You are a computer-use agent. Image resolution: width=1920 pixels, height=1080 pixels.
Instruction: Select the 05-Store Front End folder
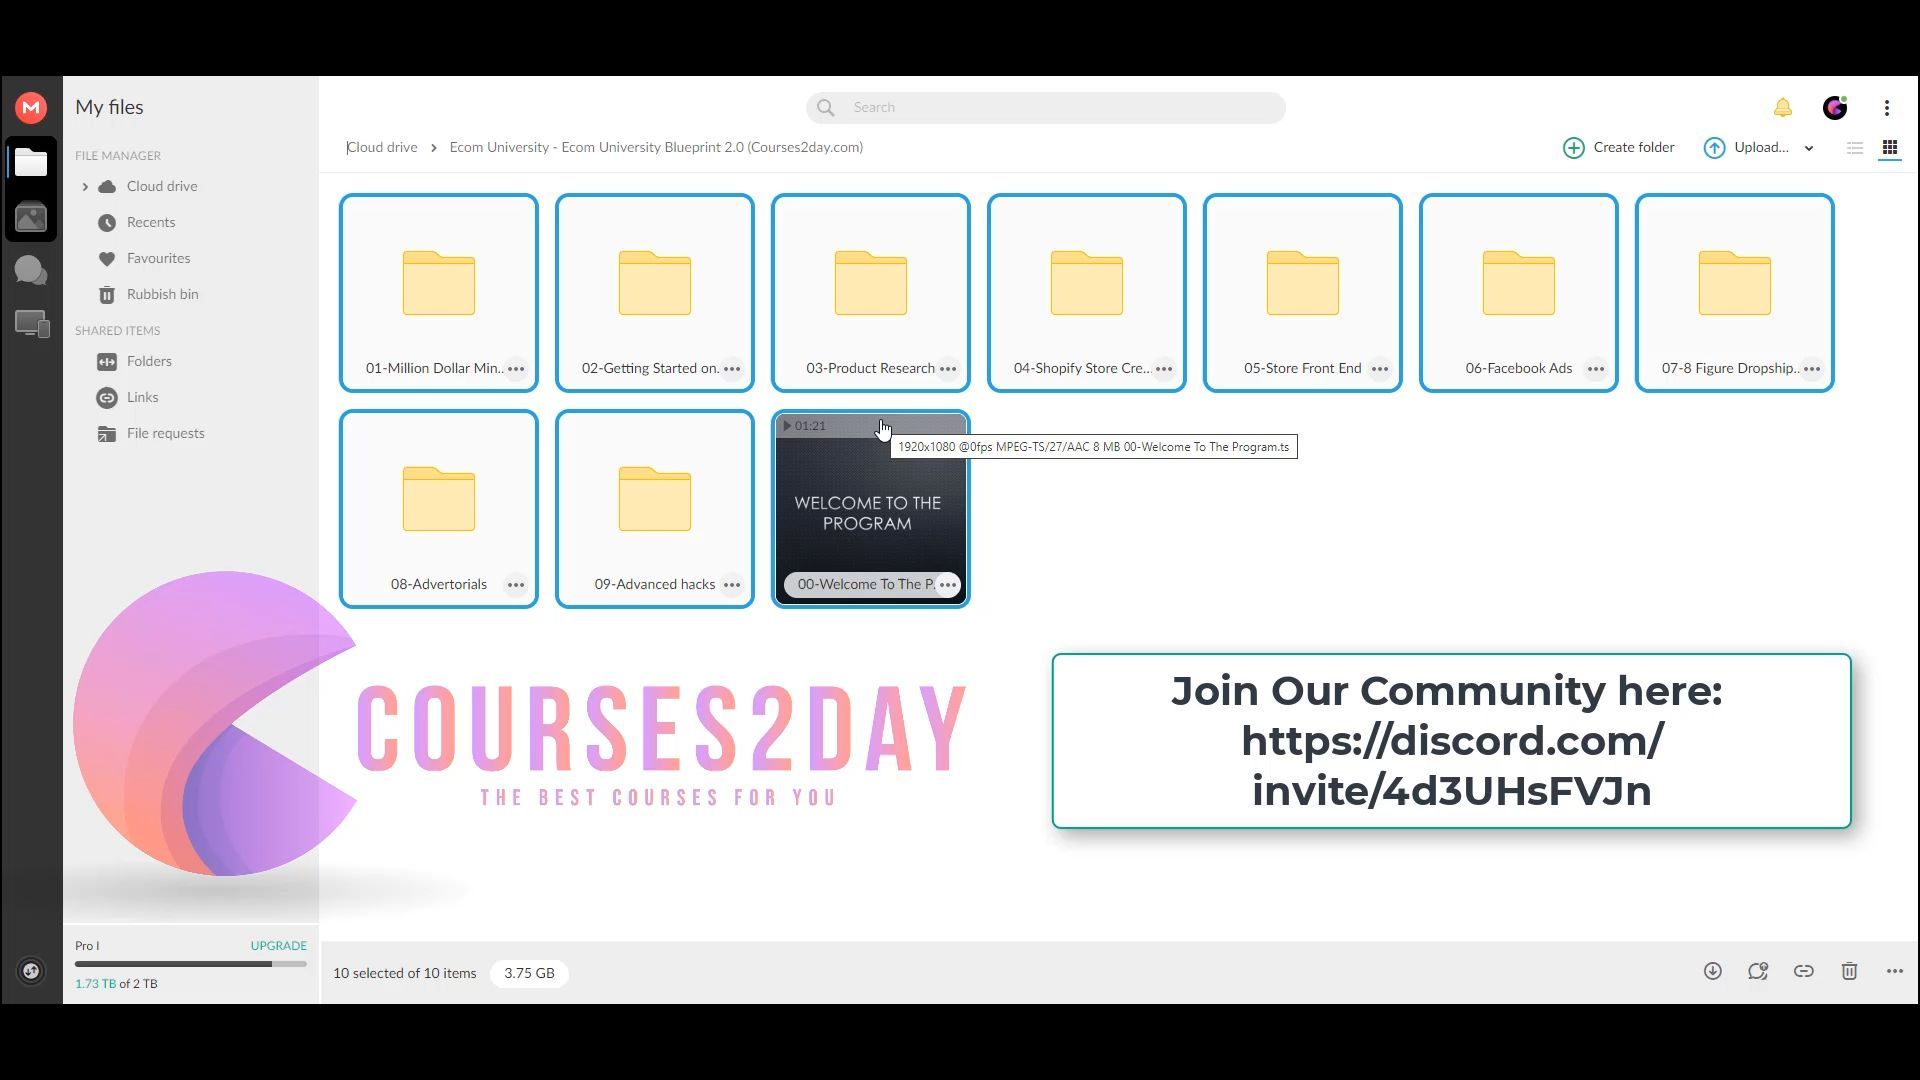pyautogui.click(x=1303, y=292)
